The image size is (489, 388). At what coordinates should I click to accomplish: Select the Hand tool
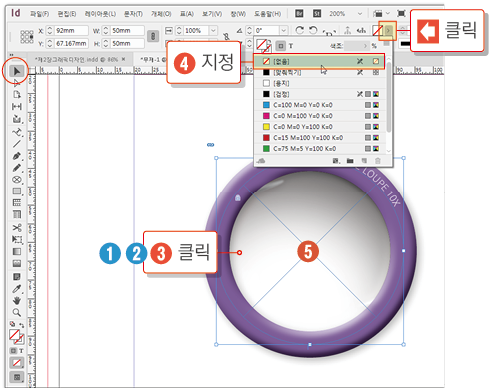(16, 301)
